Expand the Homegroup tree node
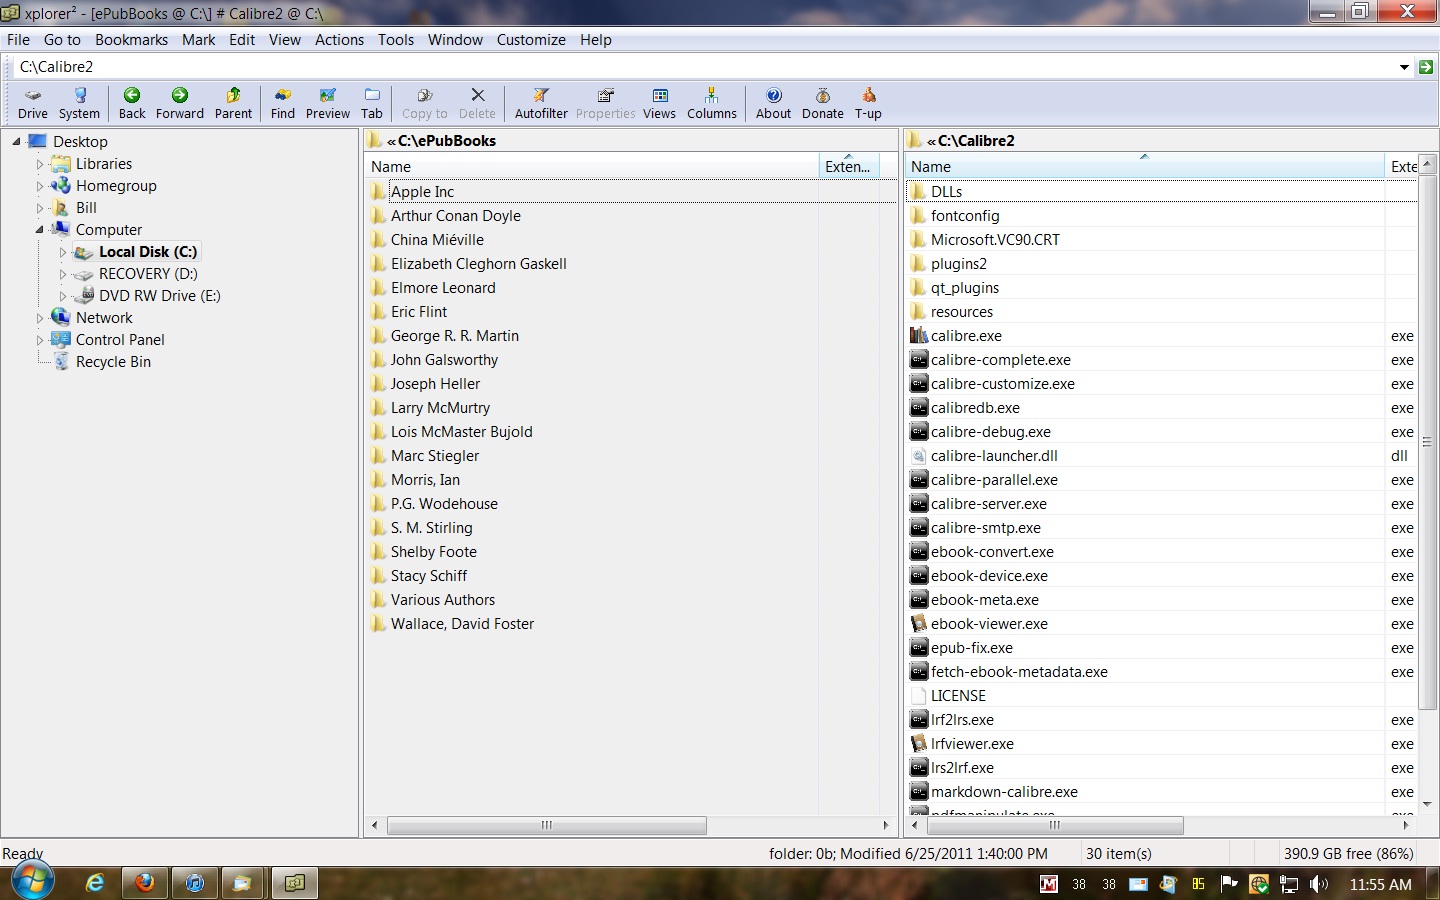The height and width of the screenshot is (900, 1440). (x=40, y=186)
